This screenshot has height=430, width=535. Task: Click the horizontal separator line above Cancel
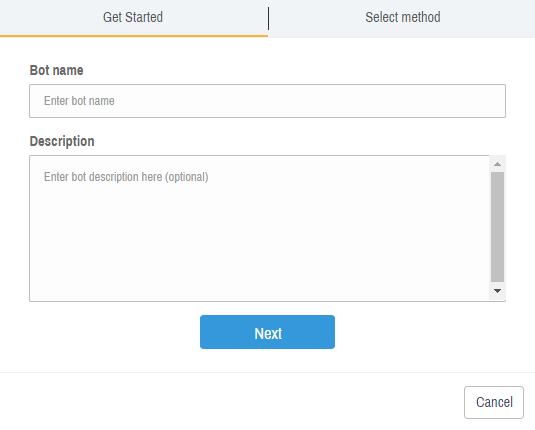(267, 372)
